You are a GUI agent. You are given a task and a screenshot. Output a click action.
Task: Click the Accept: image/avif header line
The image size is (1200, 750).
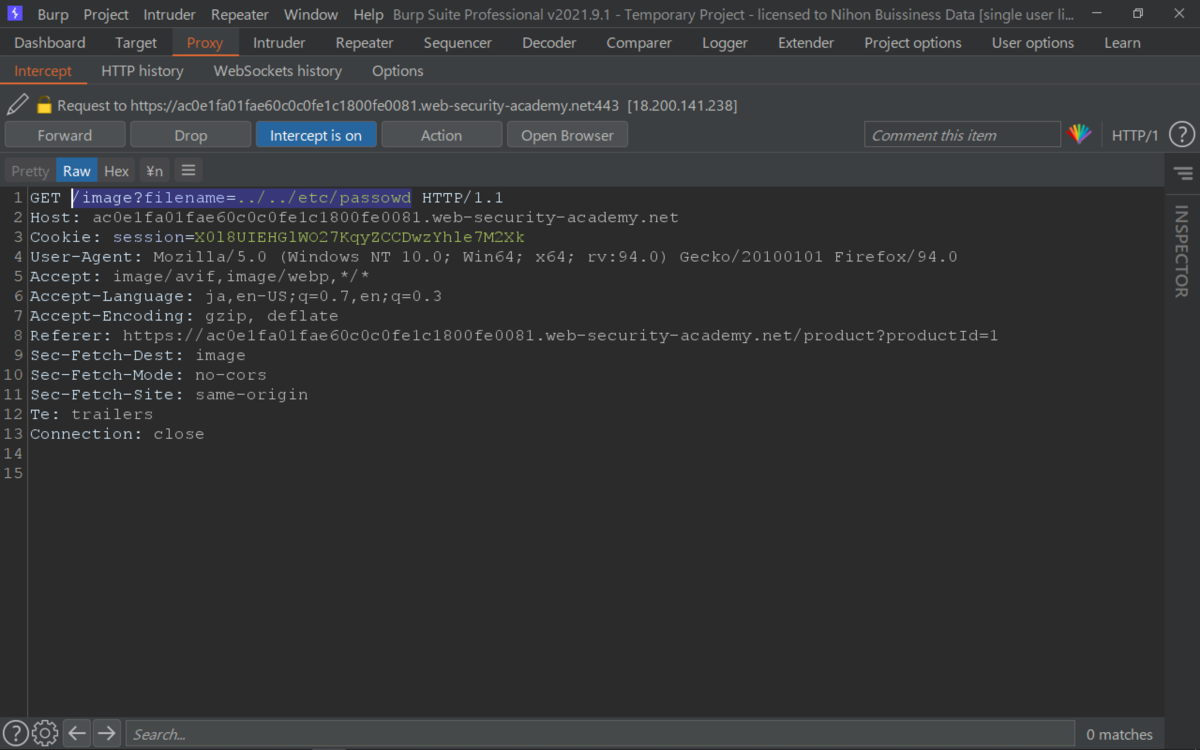[x=200, y=276]
